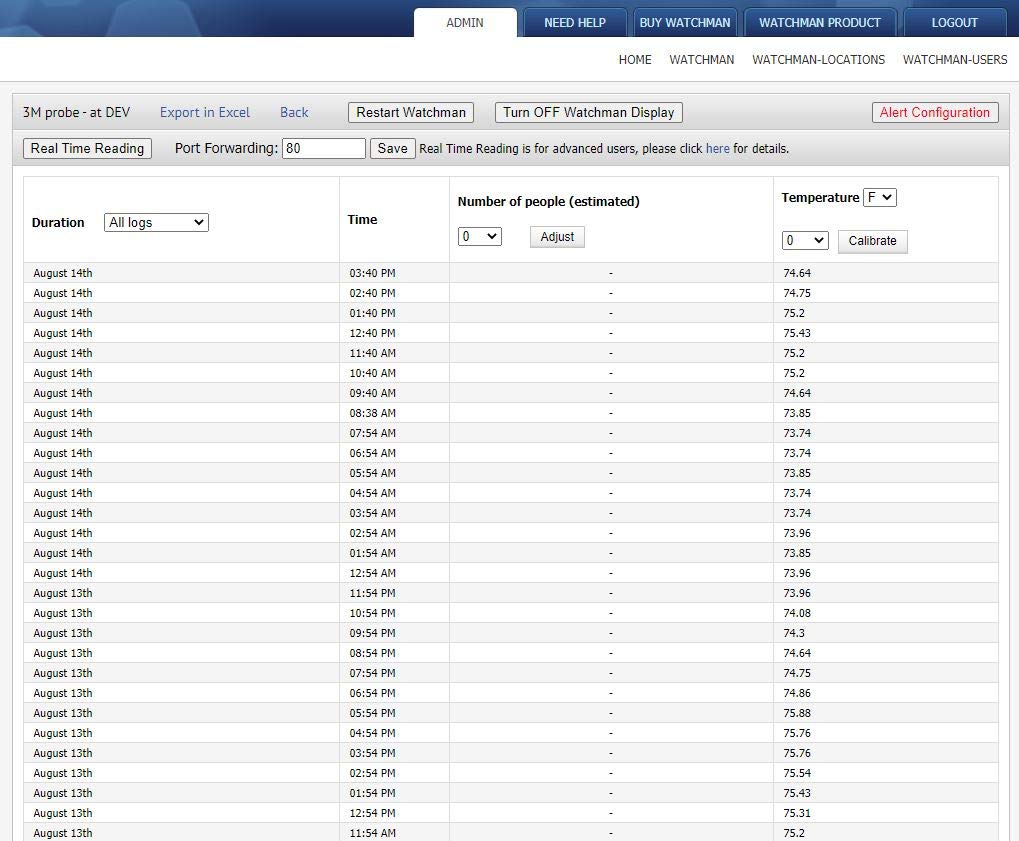Screen dimensions: 1019x841
Task: Navigate to HOME in the submenu
Action: [635, 60]
